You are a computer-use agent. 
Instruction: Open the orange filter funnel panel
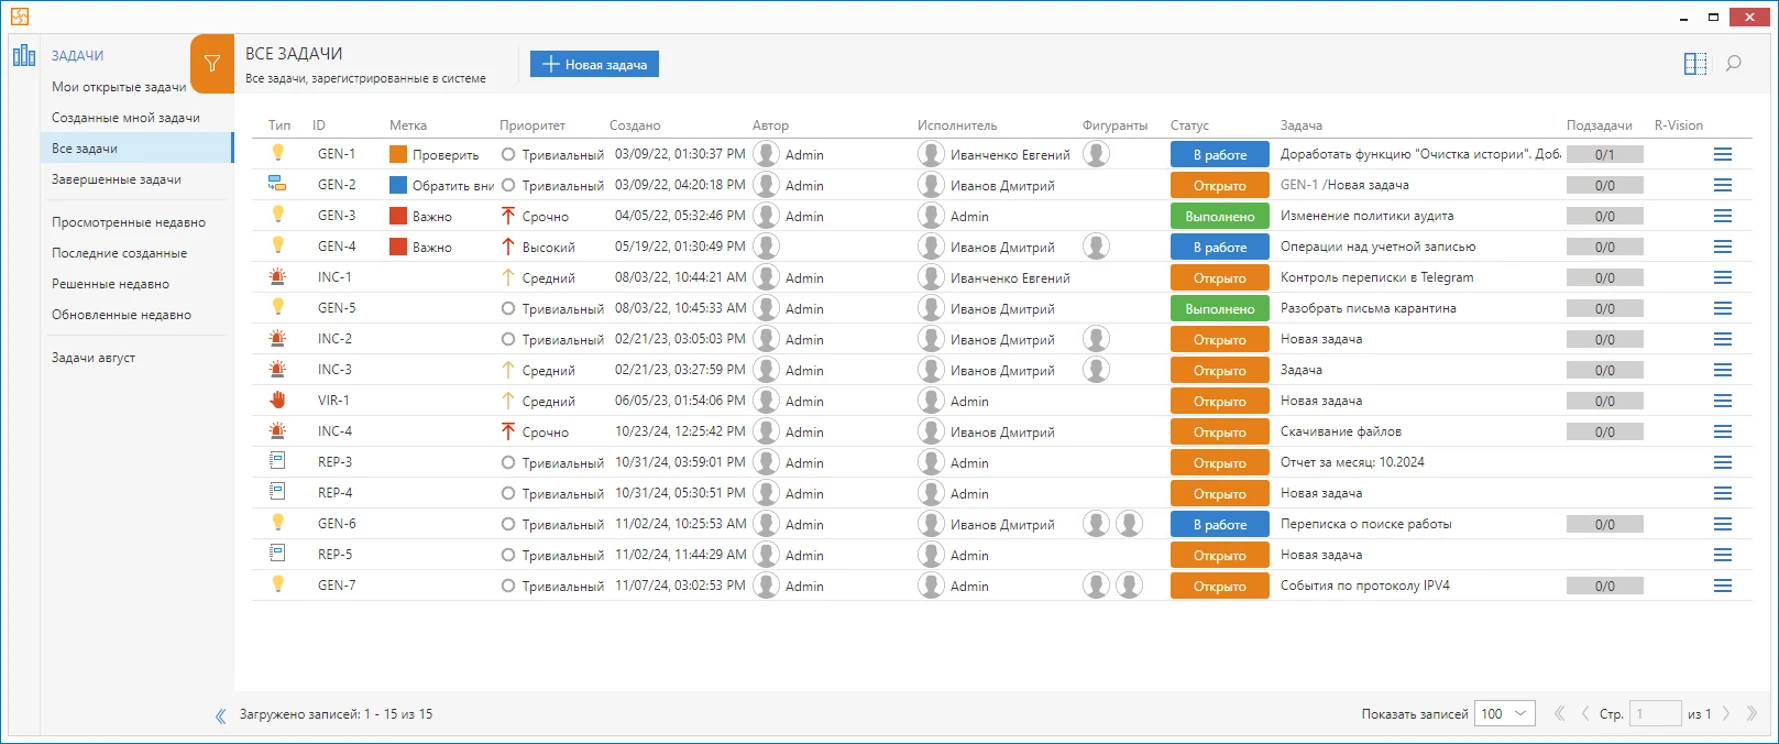click(212, 64)
